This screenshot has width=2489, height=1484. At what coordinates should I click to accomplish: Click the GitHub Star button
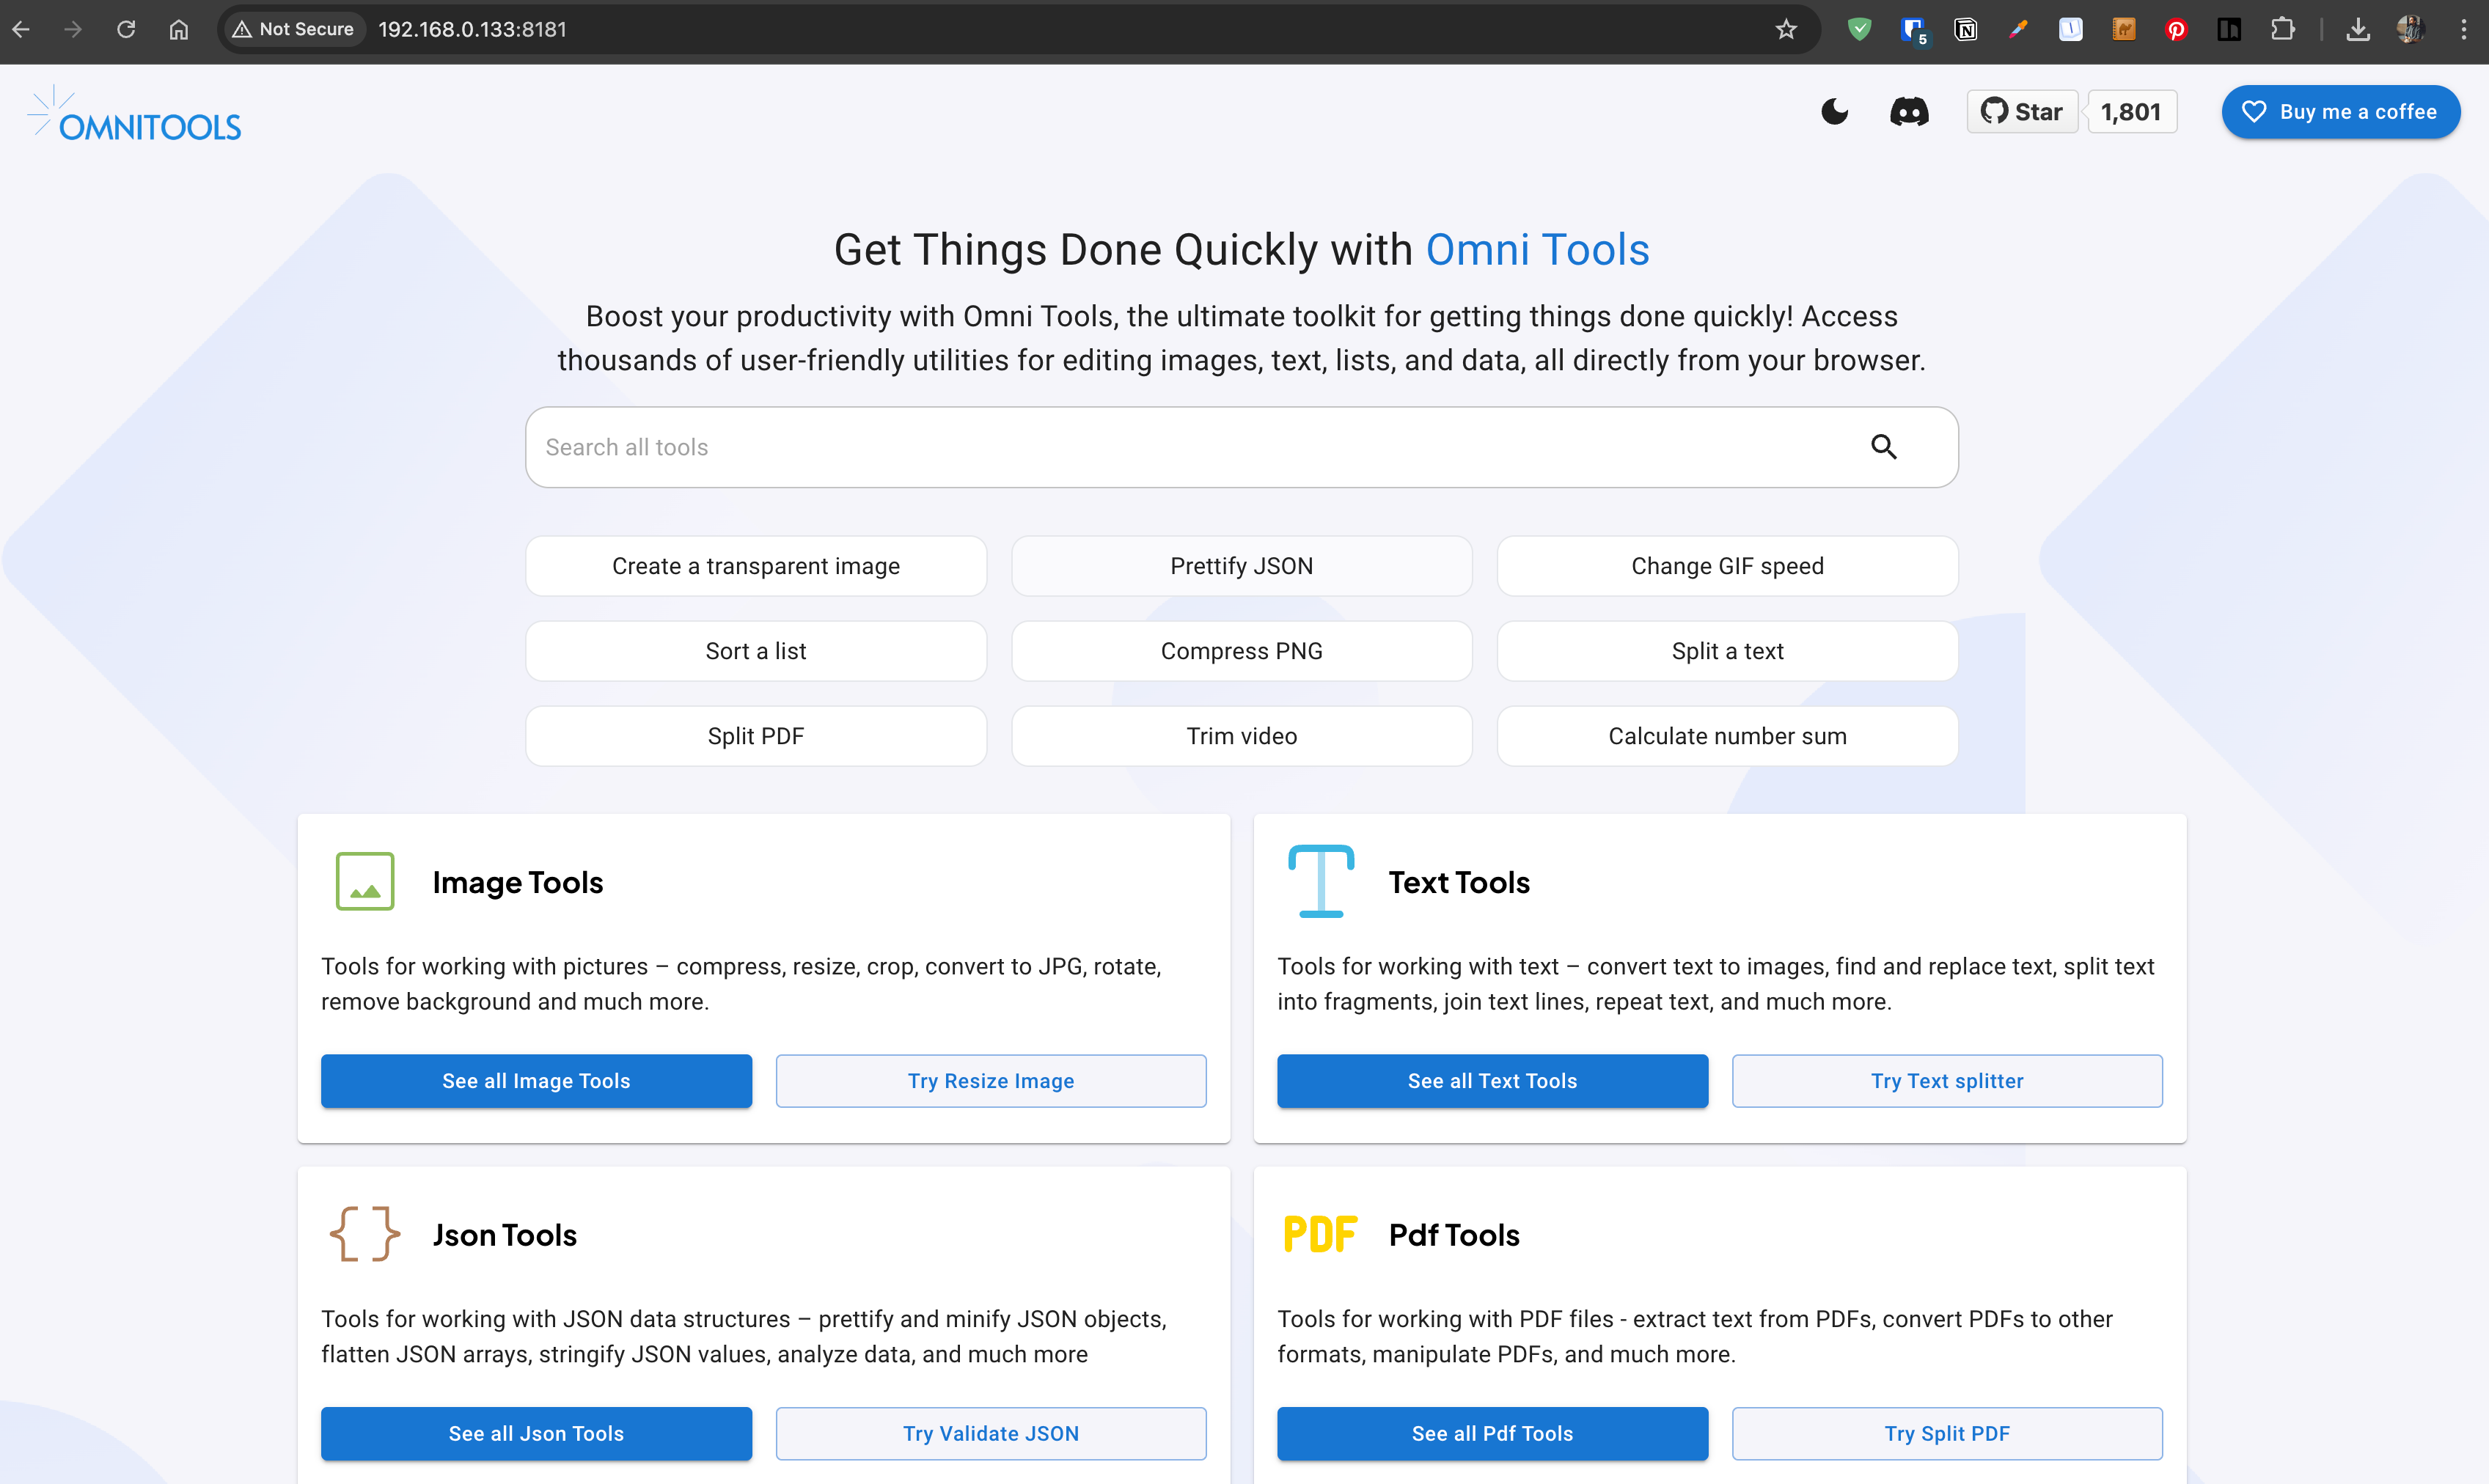tap(2022, 112)
